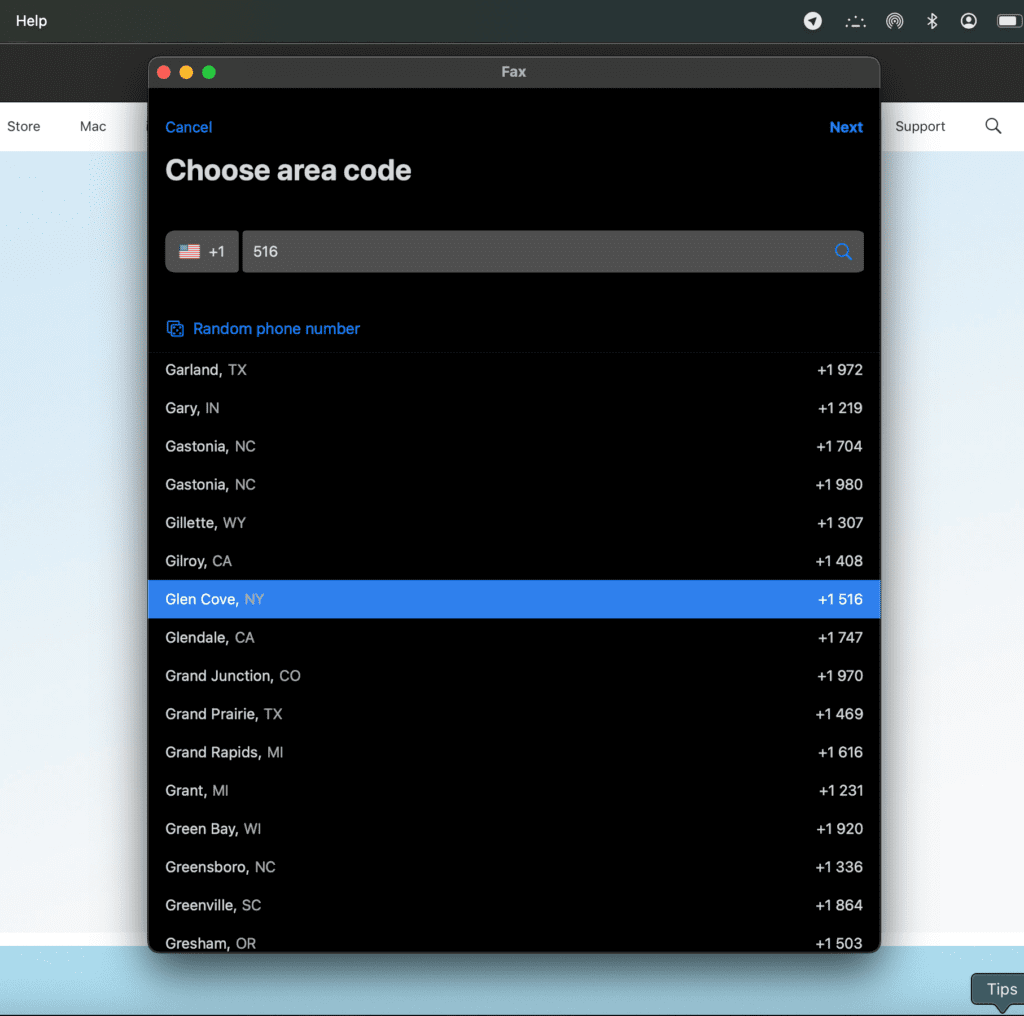Open the Support tab on website
This screenshot has width=1024, height=1016.
tap(920, 126)
